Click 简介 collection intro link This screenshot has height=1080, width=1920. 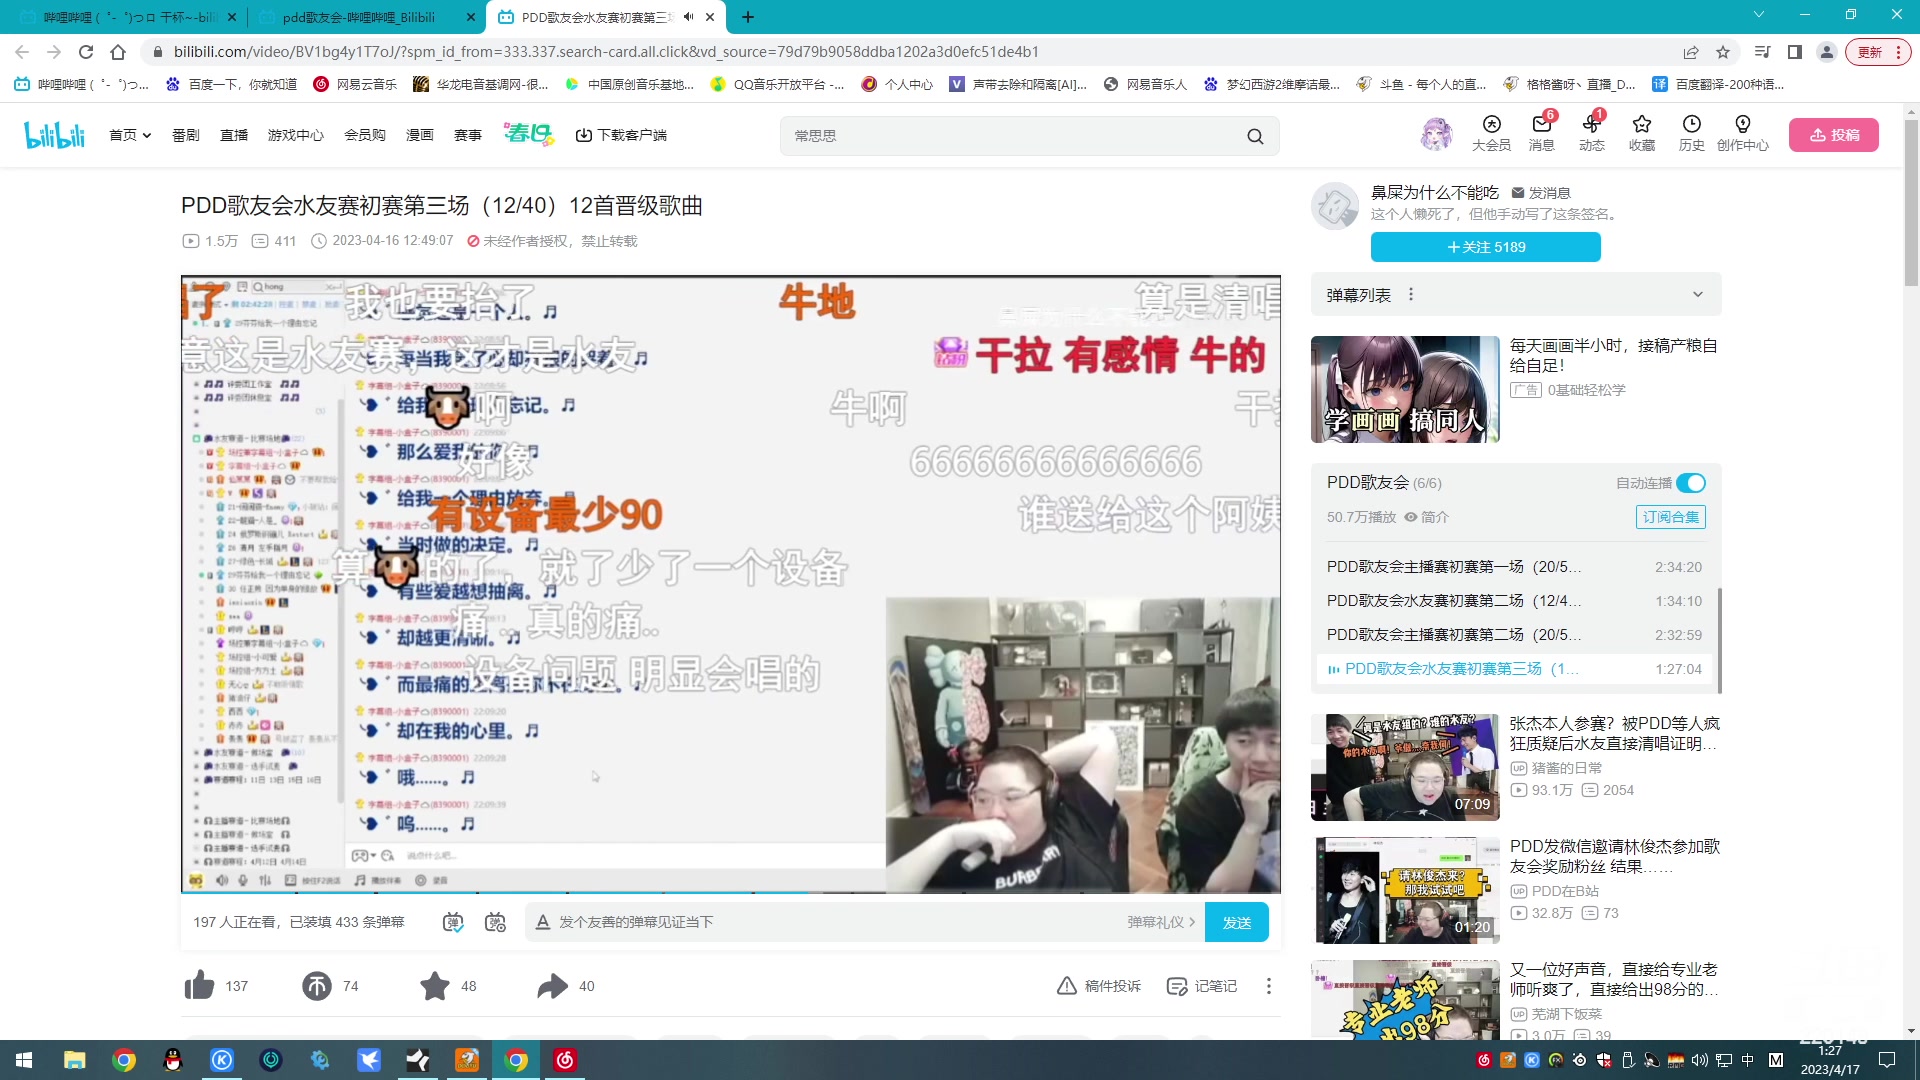[x=1426, y=517]
